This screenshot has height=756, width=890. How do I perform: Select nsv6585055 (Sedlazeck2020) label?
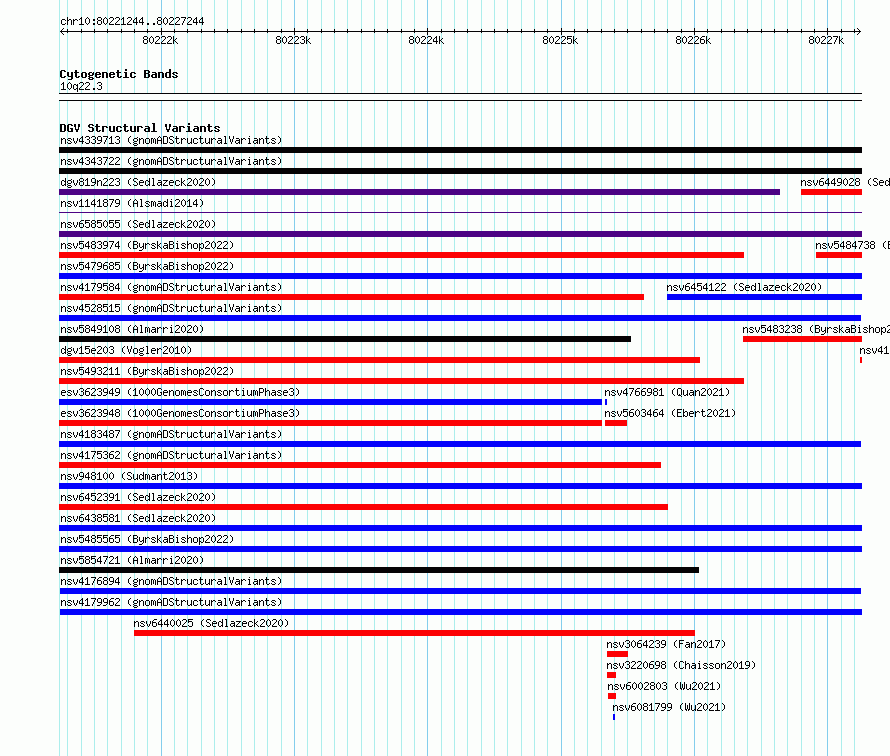click(138, 224)
